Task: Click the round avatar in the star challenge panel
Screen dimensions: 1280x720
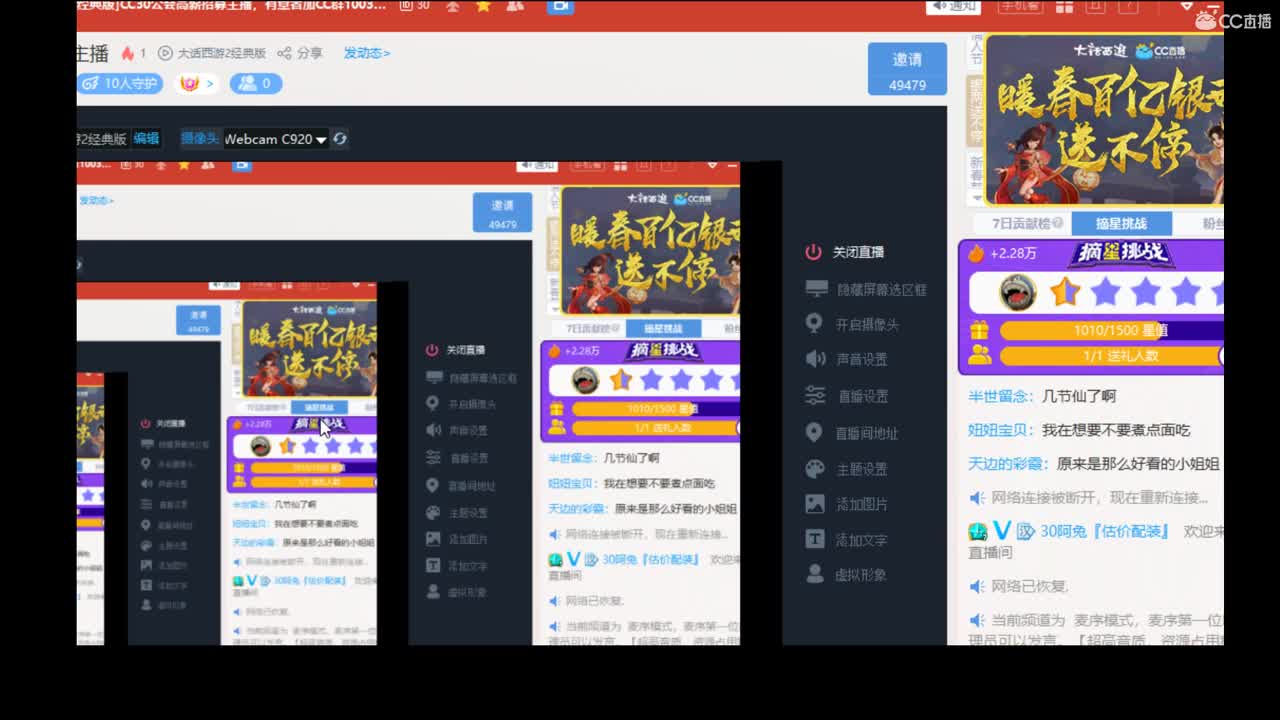Action: pos(1017,292)
